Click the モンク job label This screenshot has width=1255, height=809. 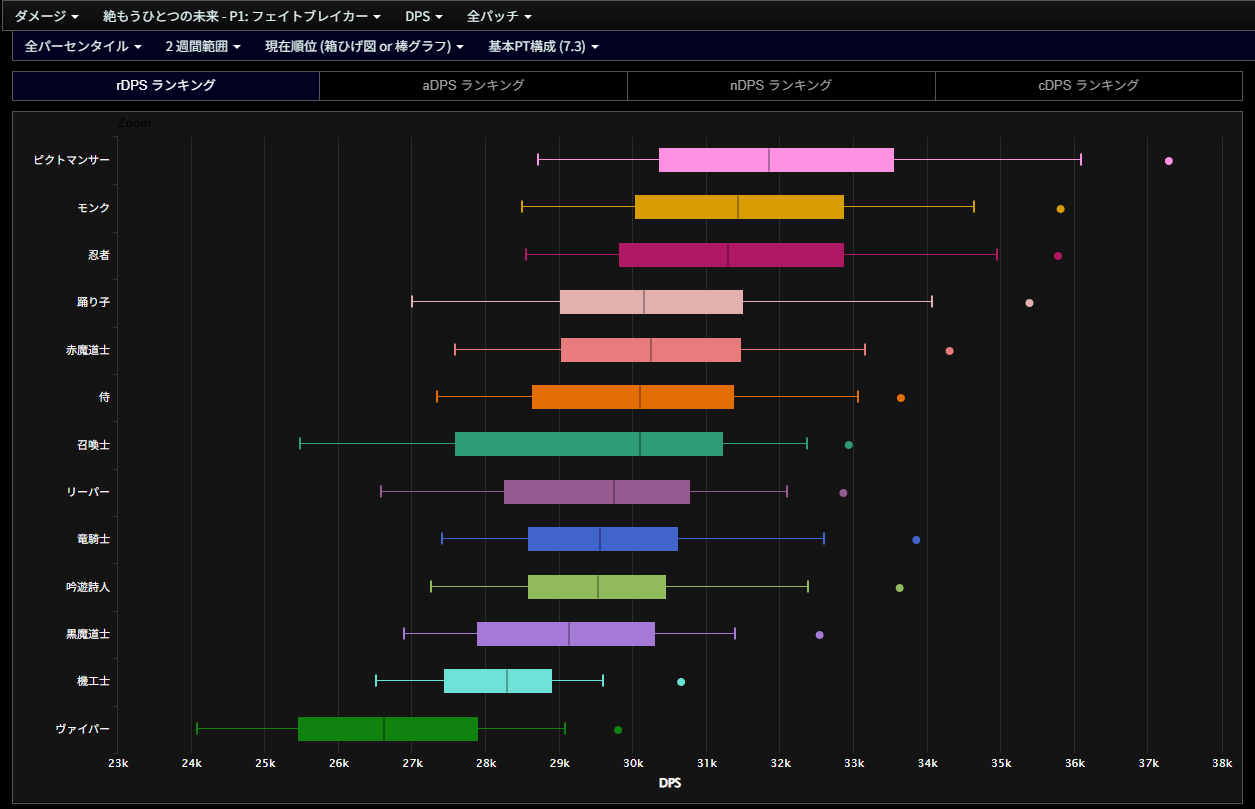(93, 208)
